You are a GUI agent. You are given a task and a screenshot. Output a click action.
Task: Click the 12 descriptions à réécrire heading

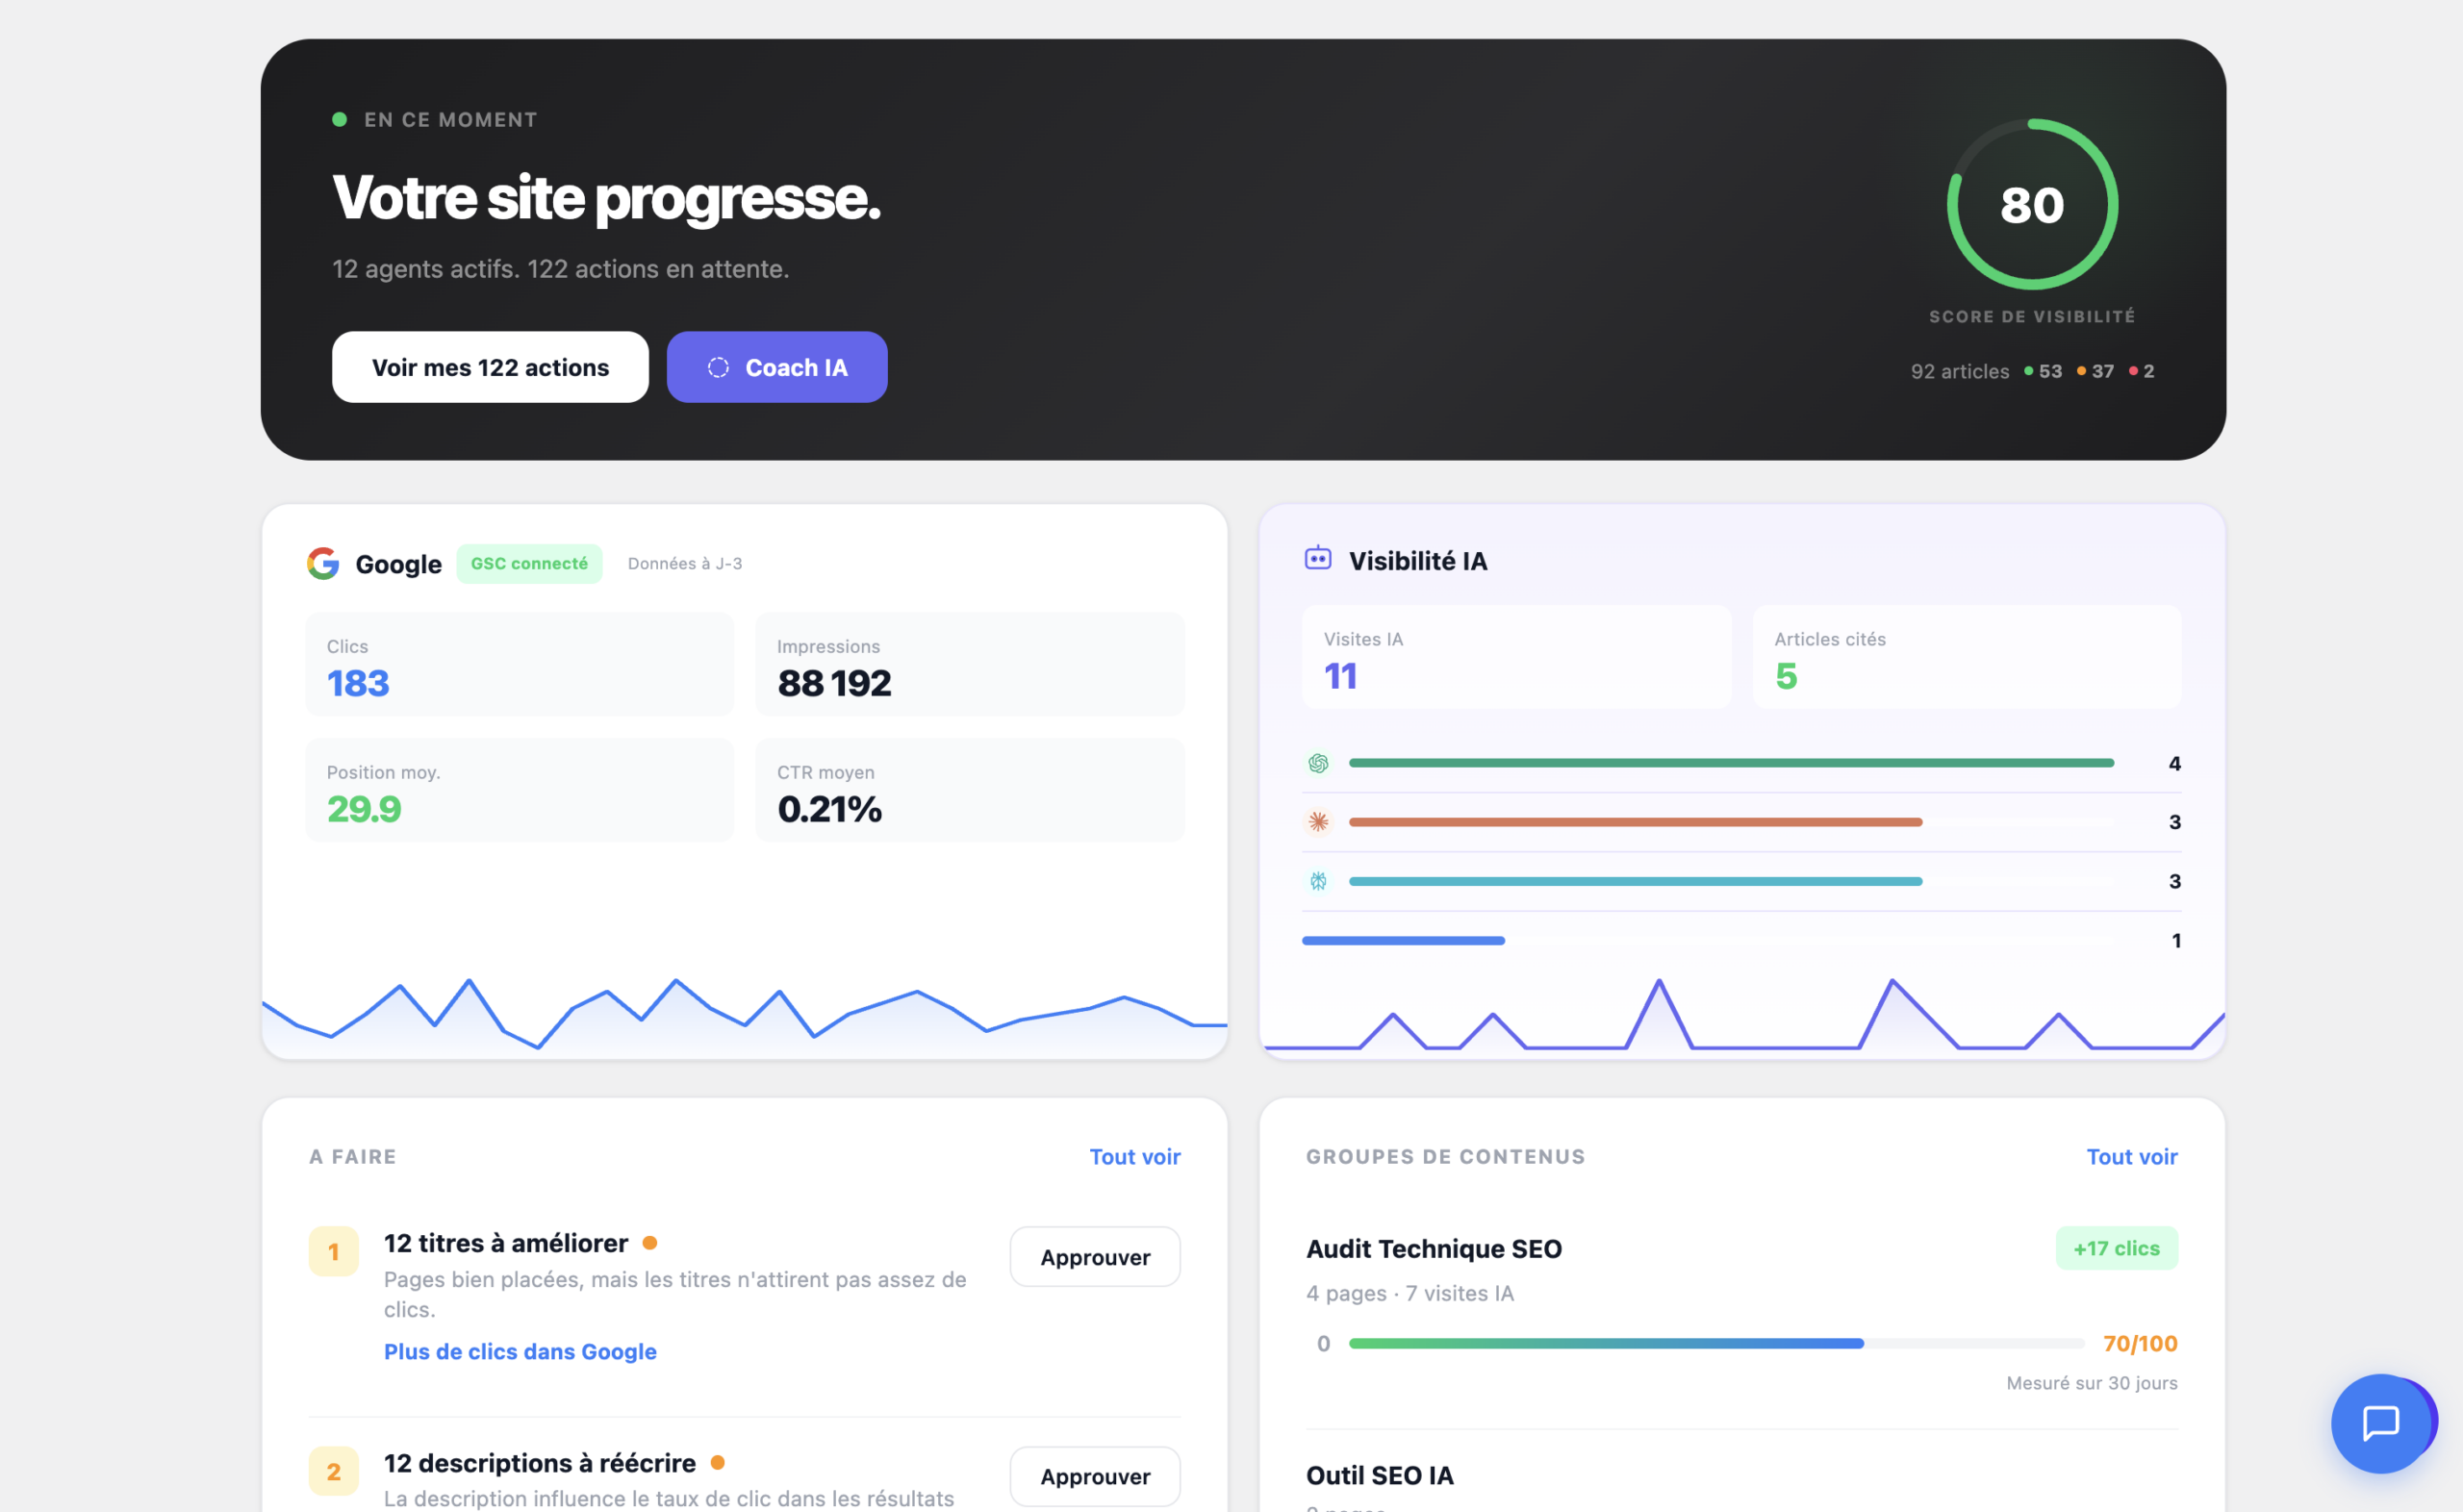coord(539,1462)
